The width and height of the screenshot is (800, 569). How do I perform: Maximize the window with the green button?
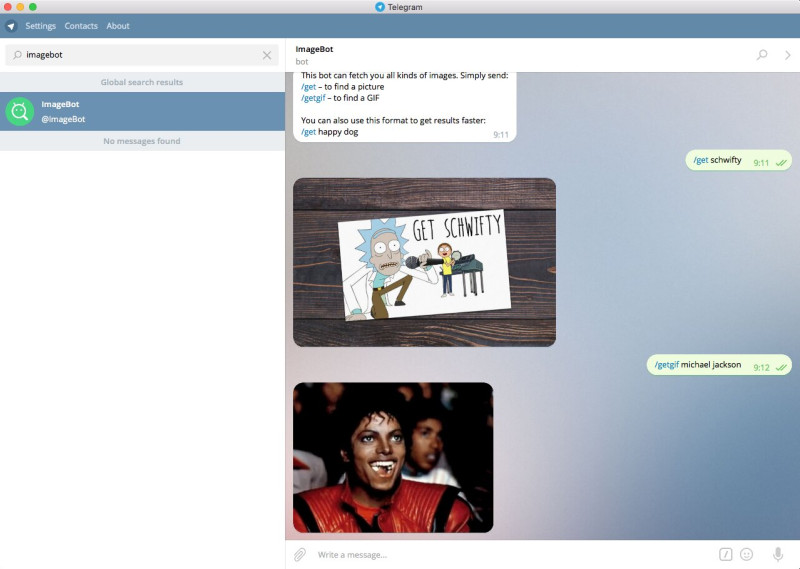point(33,7)
